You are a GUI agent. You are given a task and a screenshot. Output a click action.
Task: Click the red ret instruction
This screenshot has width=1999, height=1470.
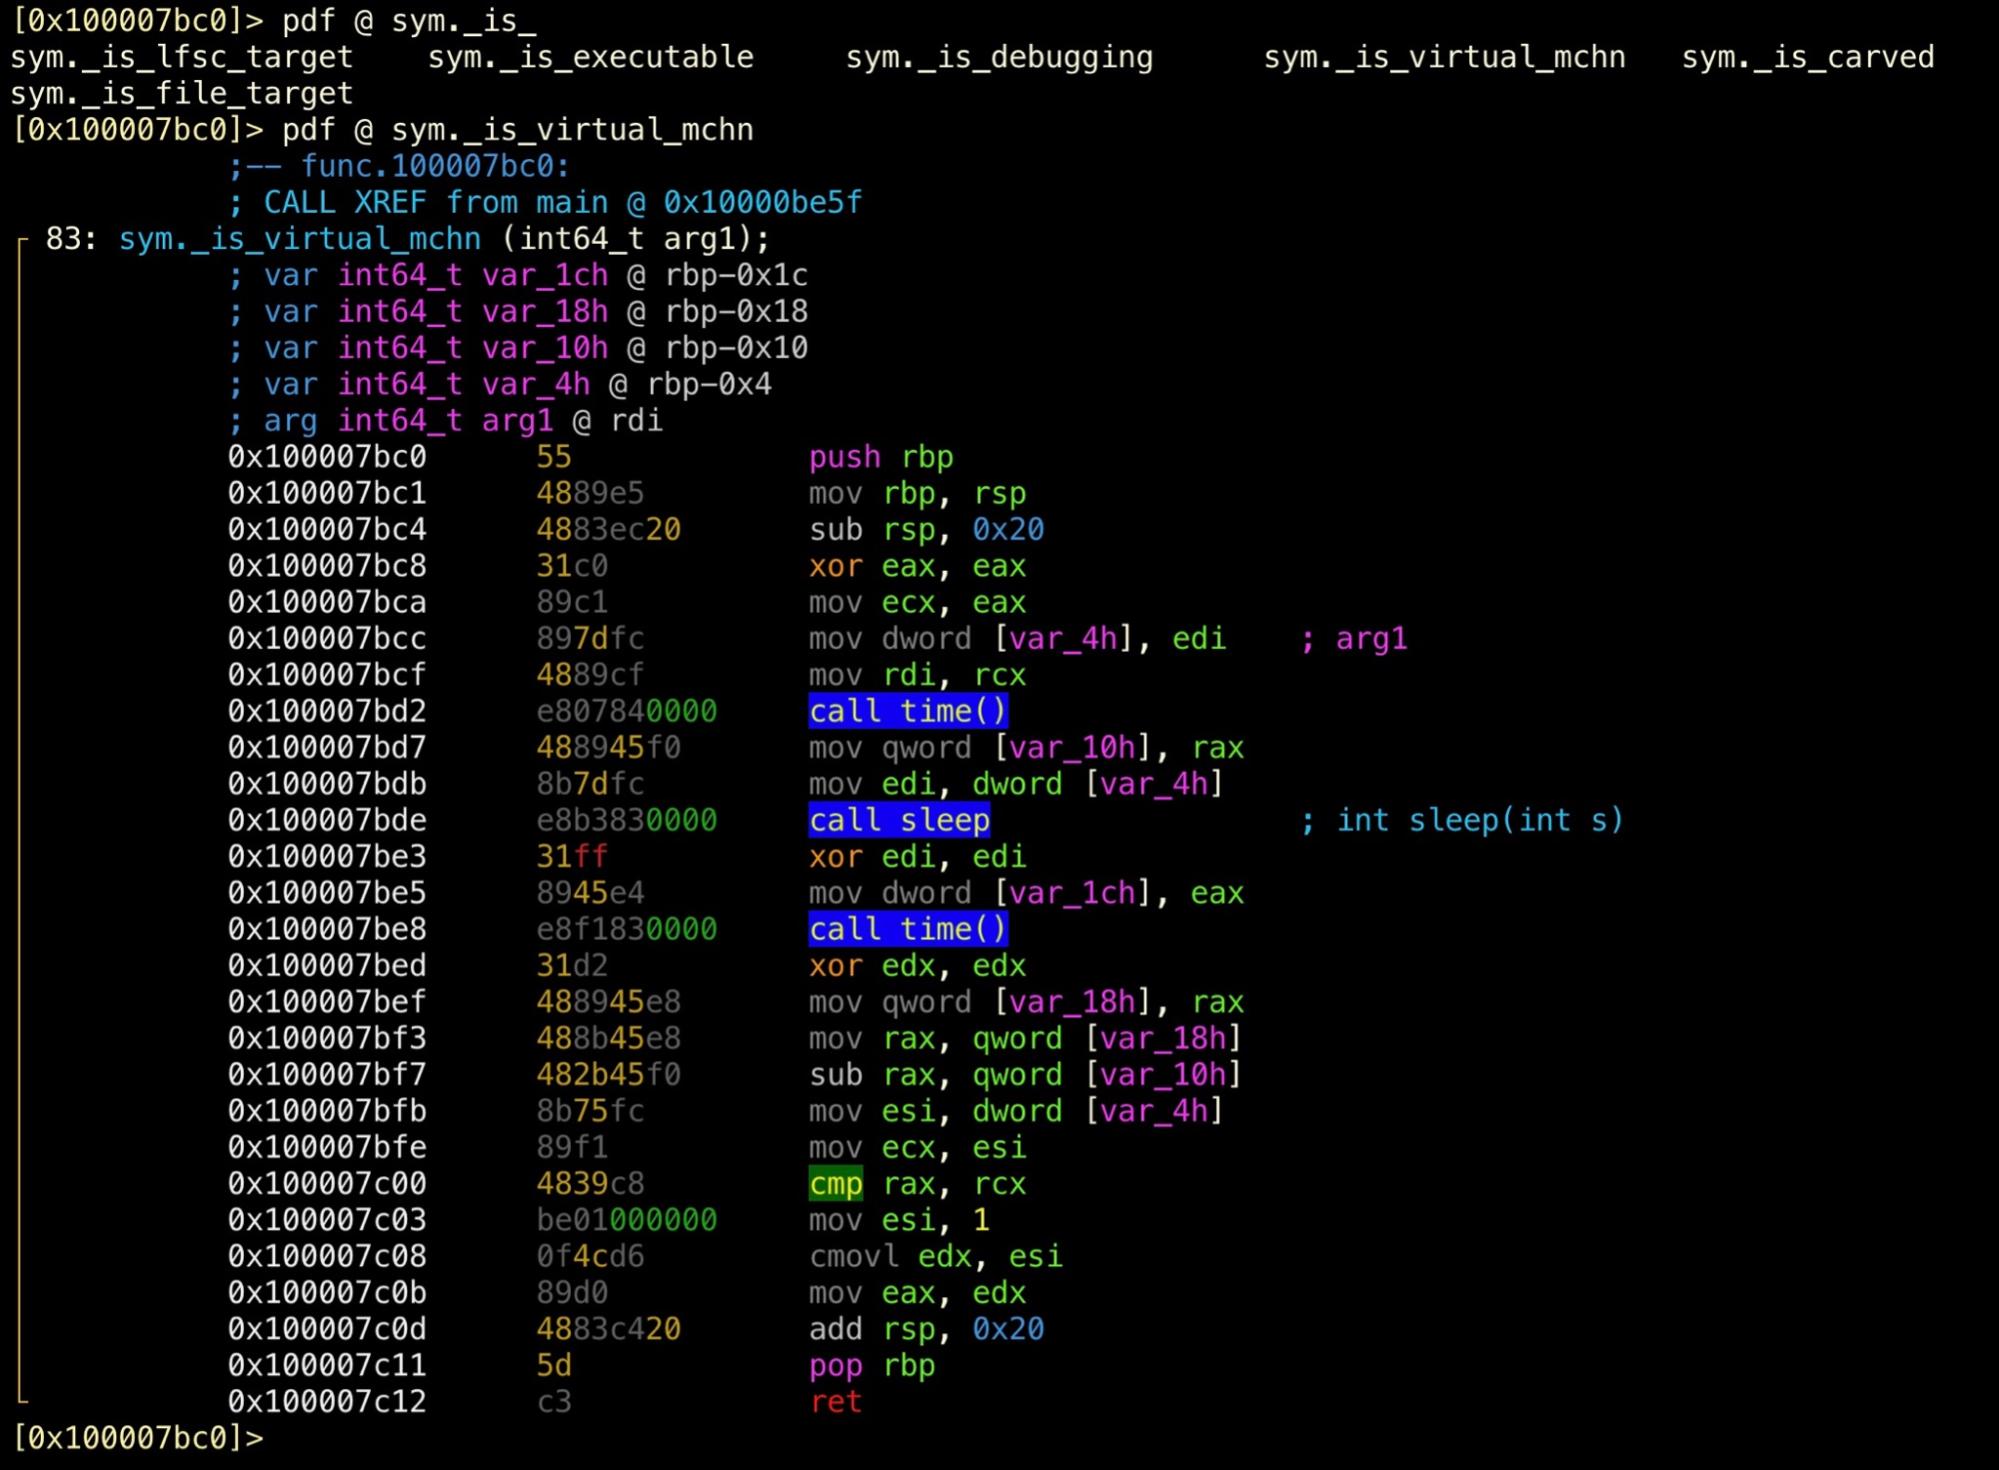point(835,1402)
